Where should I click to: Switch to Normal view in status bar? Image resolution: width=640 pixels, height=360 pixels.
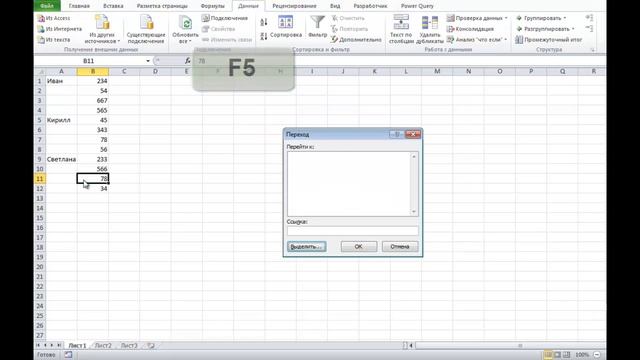(548, 355)
